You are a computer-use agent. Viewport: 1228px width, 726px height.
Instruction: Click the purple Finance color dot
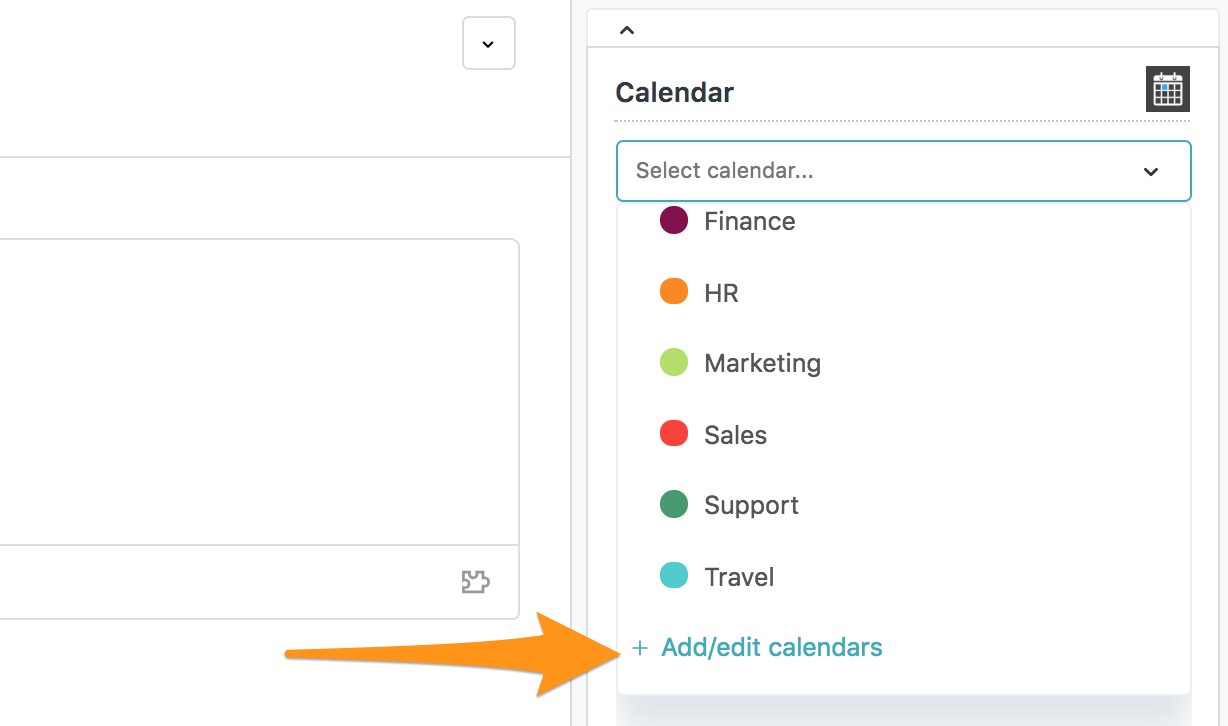point(674,220)
